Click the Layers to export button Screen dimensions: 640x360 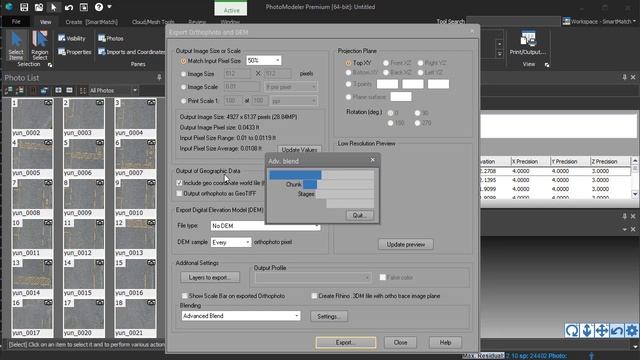210,277
